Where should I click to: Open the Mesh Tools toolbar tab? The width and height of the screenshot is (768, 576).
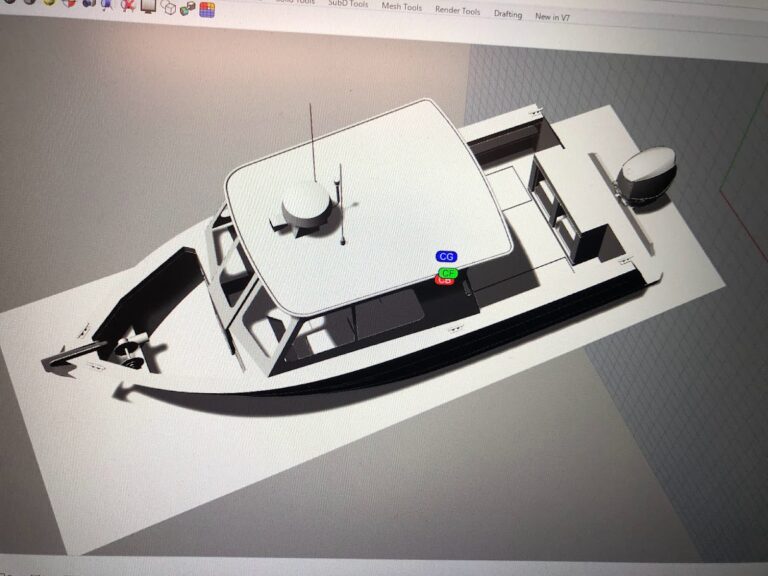click(401, 7)
